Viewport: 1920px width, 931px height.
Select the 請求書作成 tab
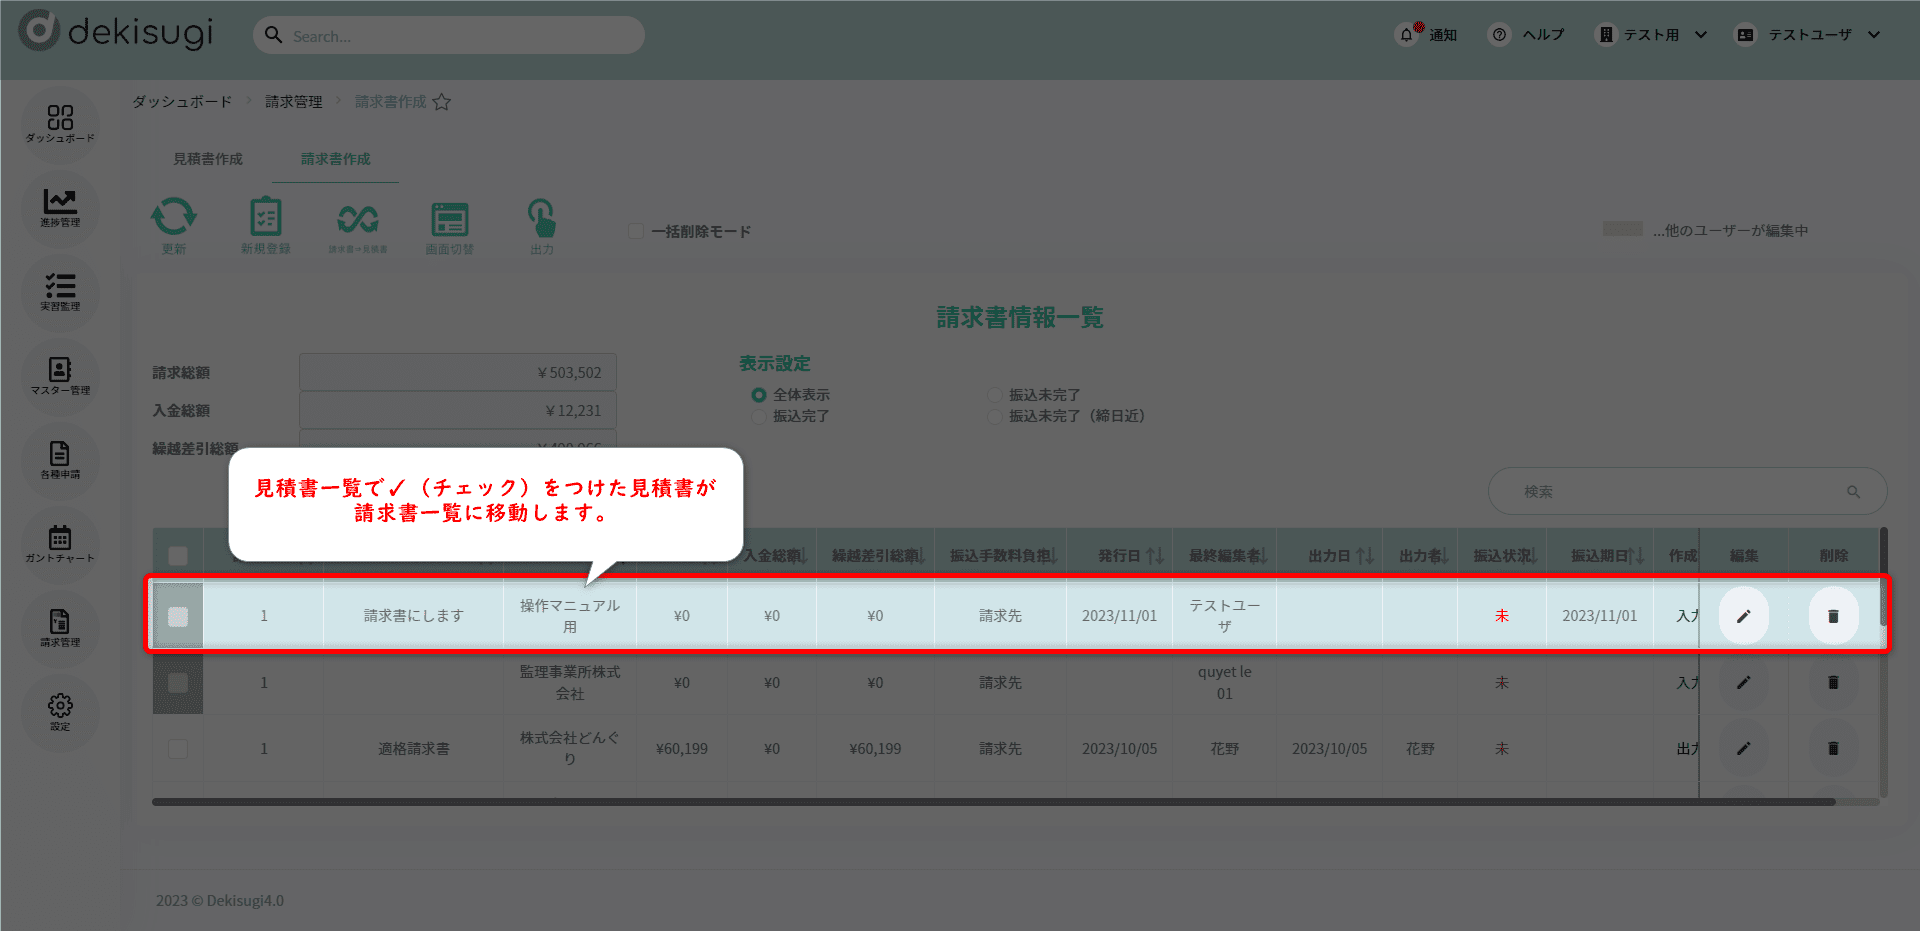(336, 159)
